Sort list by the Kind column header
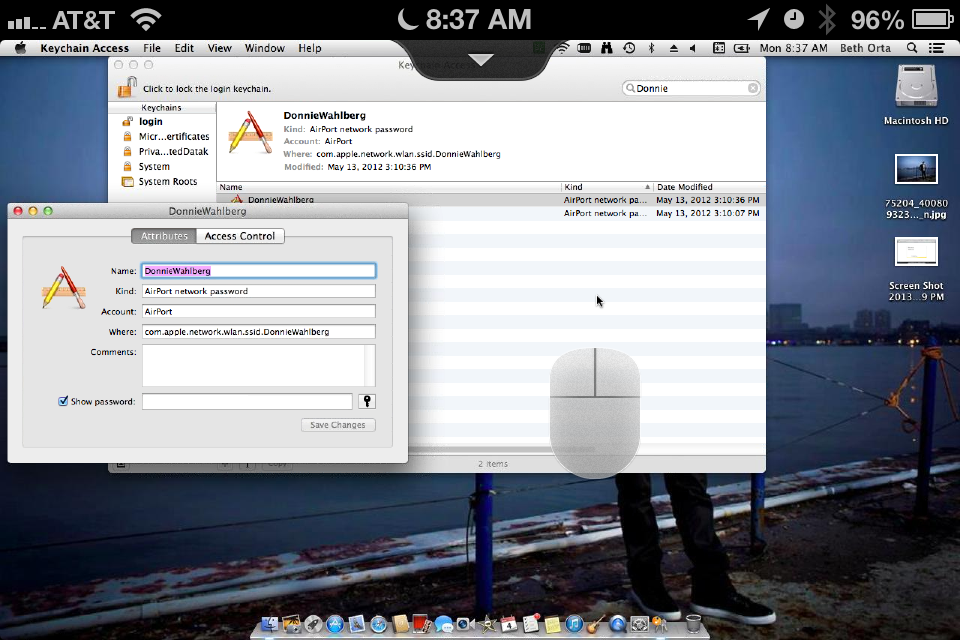960x640 pixels. pyautogui.click(x=606, y=187)
